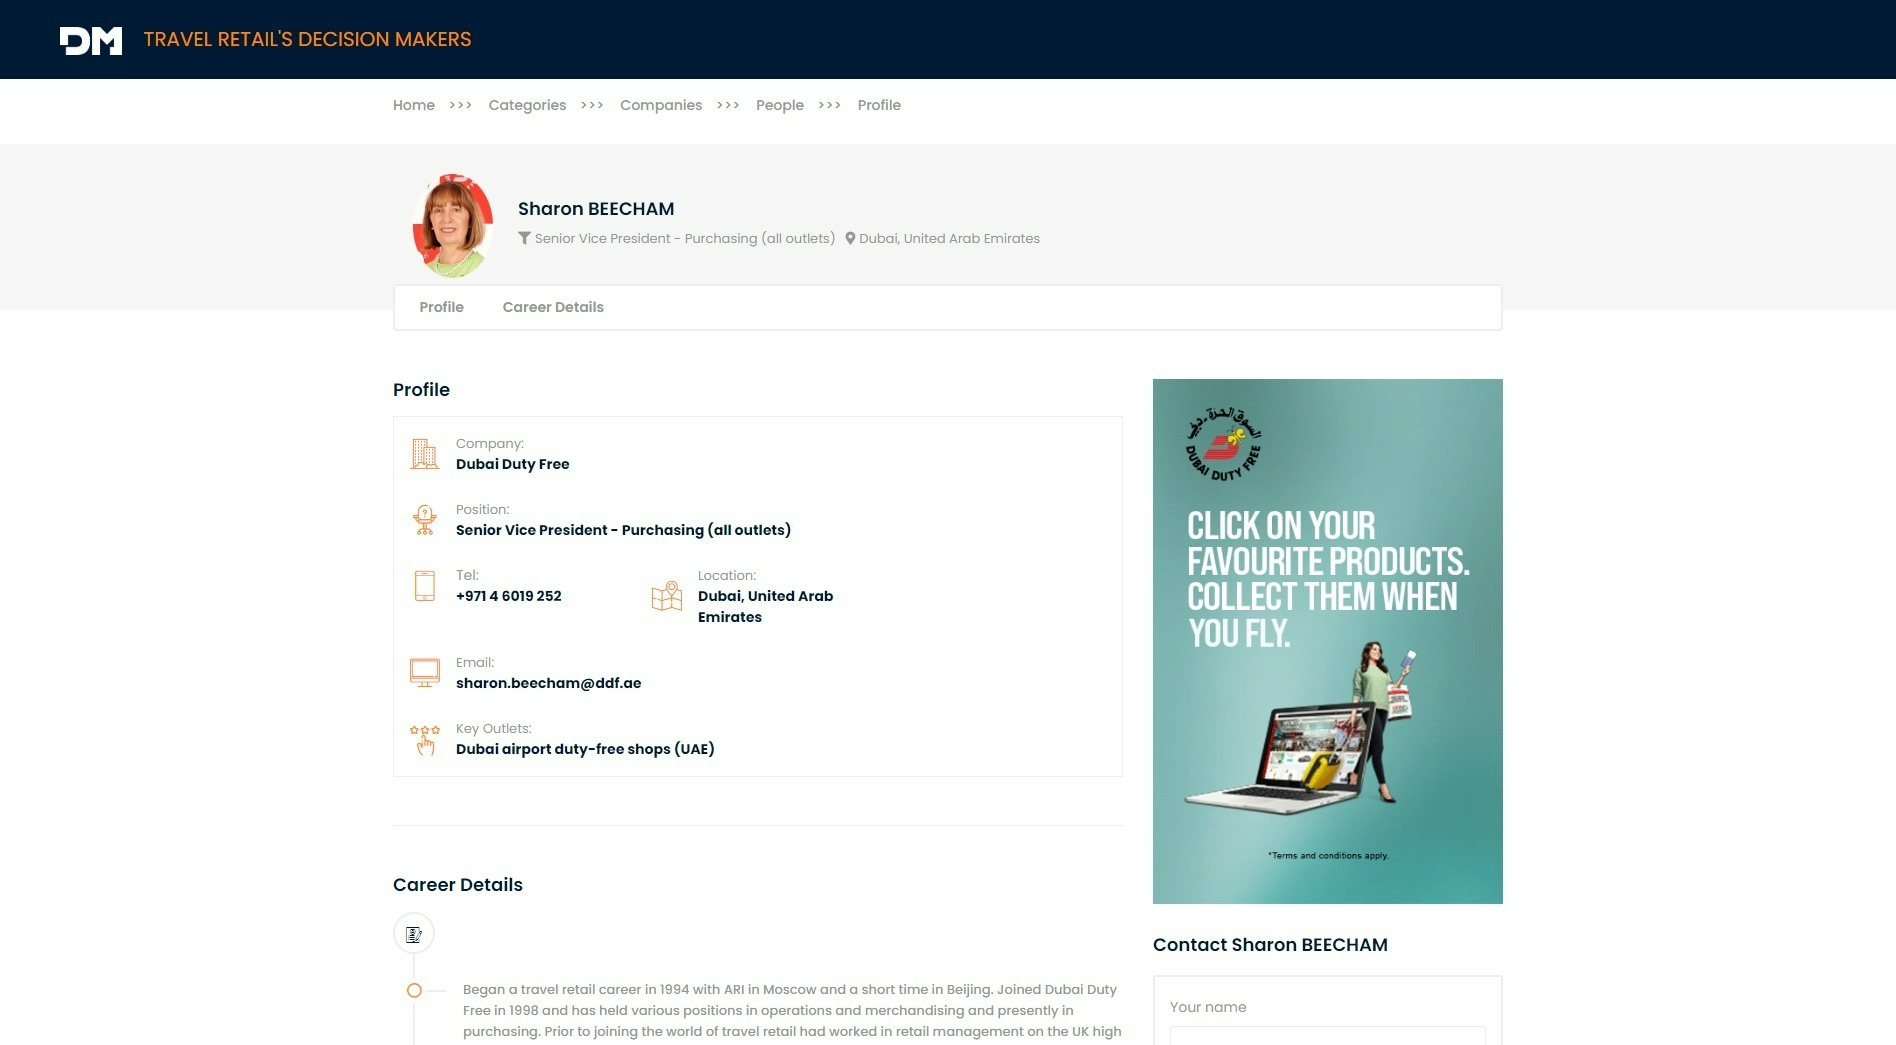The height and width of the screenshot is (1045, 1896).
Task: Click the bold Senior Vice President position value
Action: (623, 530)
